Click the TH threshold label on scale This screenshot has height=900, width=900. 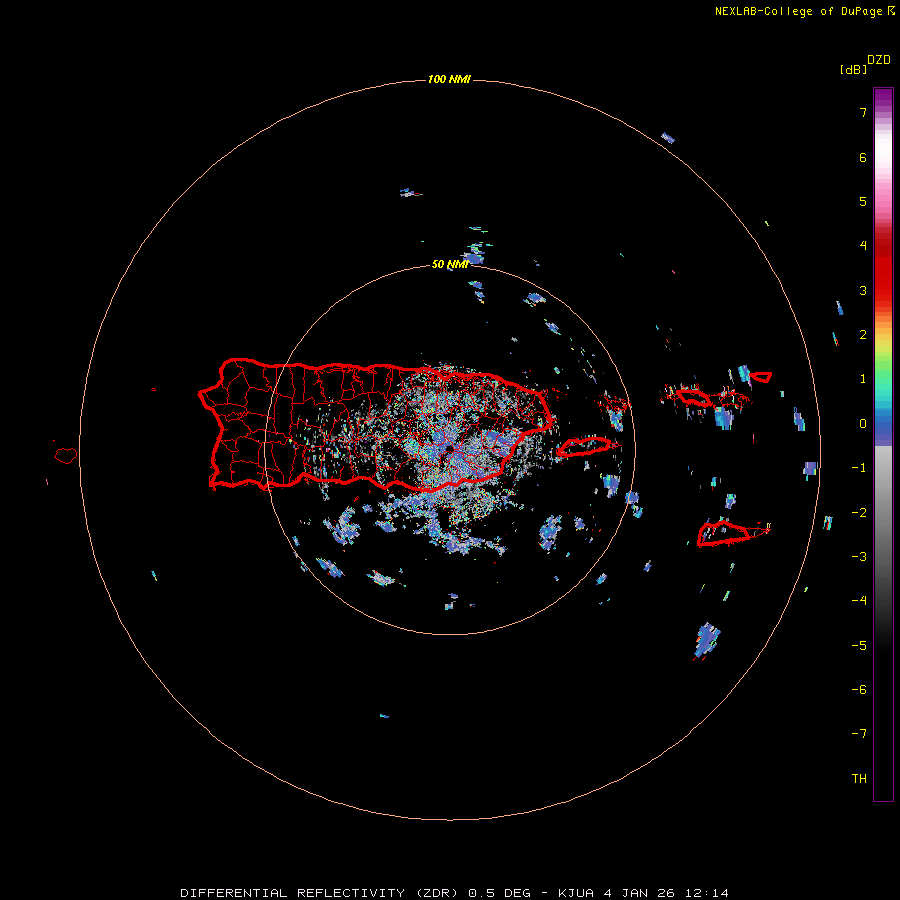(x=859, y=779)
